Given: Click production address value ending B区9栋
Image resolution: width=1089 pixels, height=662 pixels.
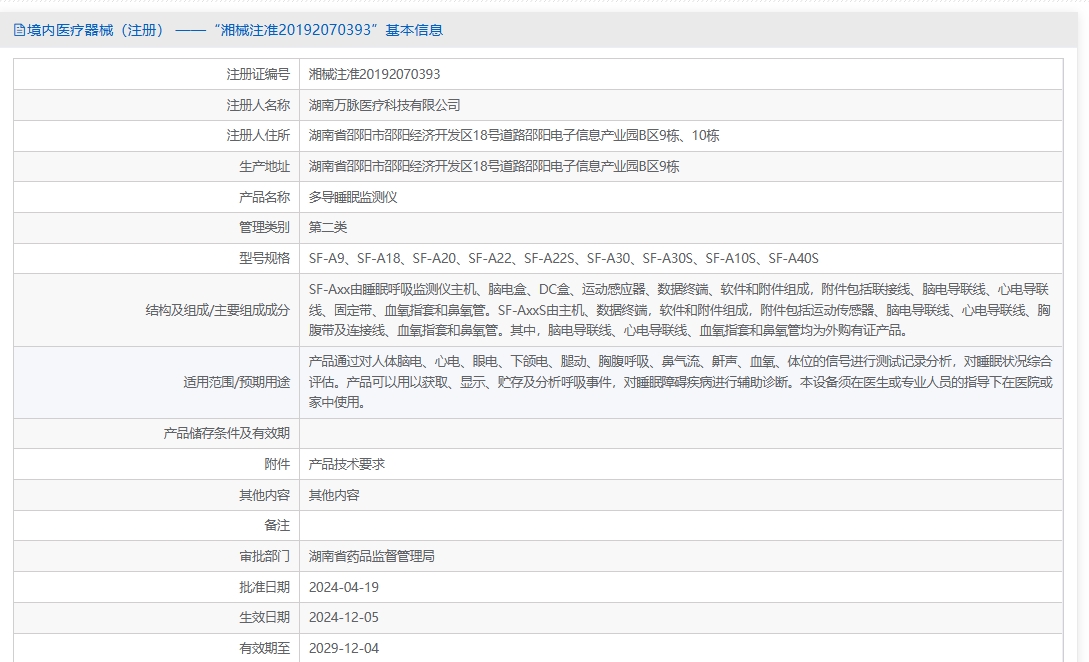Looking at the screenshot, I should [x=494, y=166].
